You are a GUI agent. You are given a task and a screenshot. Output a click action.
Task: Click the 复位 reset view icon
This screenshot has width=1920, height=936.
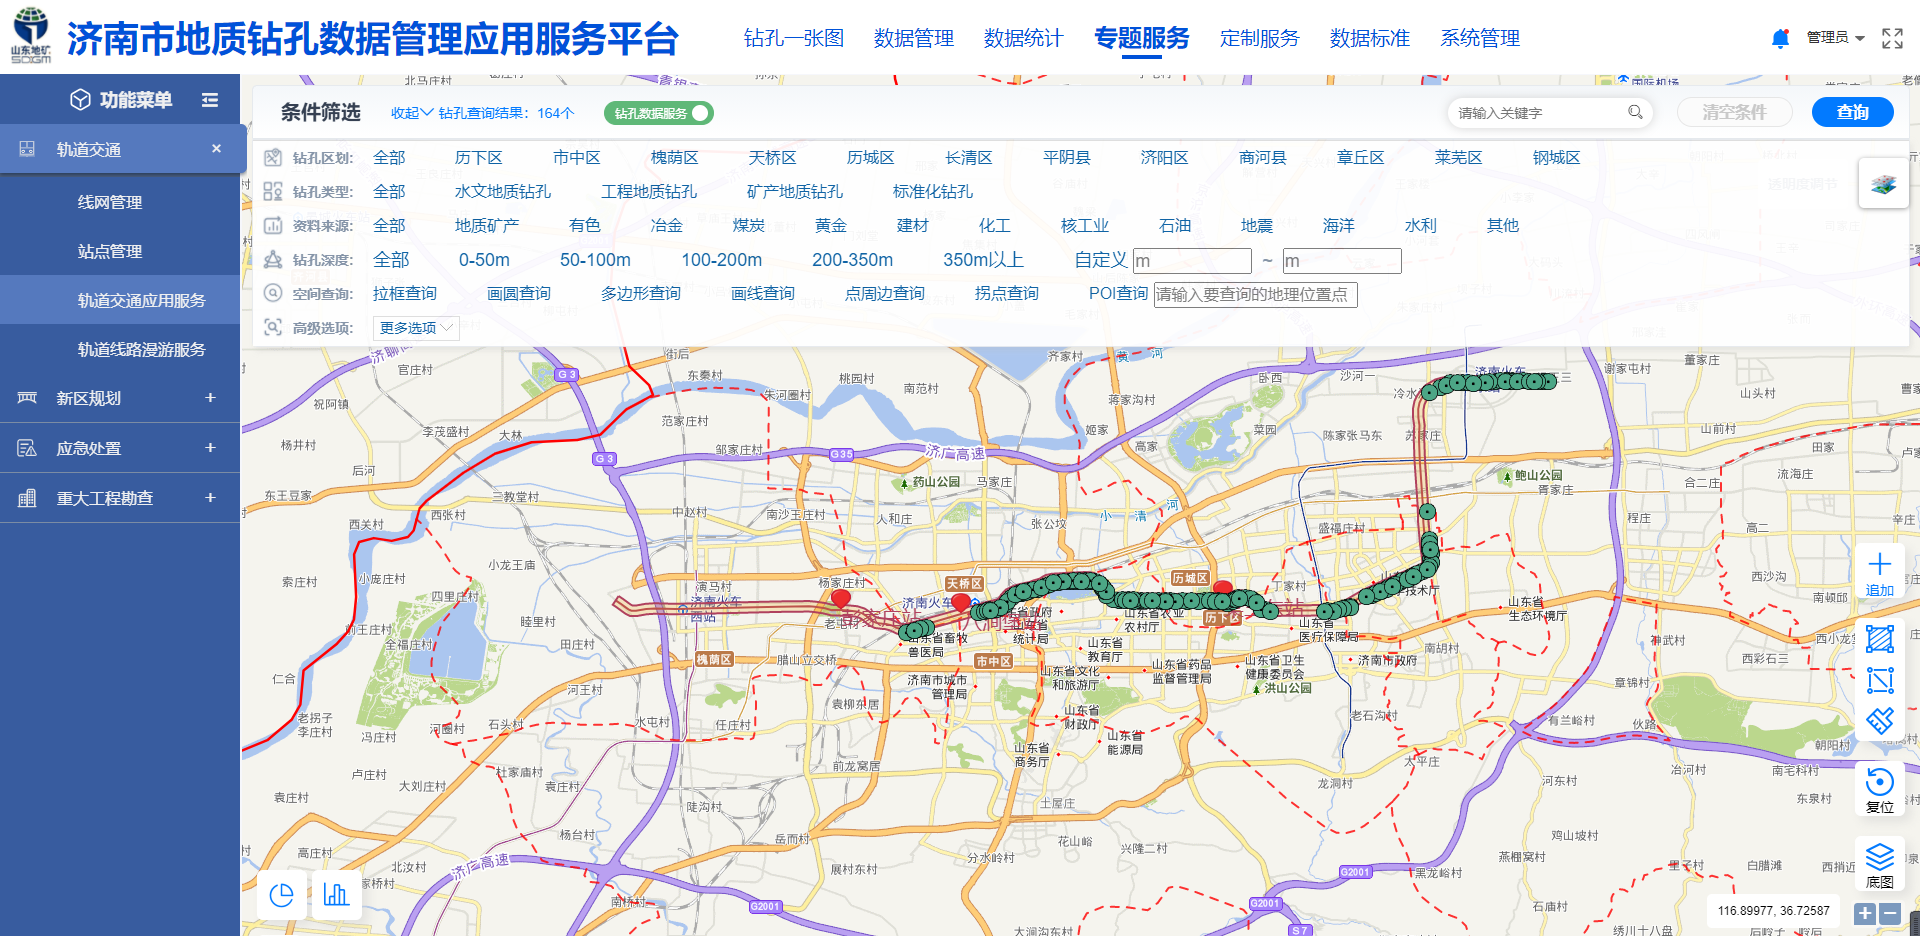(x=1879, y=783)
